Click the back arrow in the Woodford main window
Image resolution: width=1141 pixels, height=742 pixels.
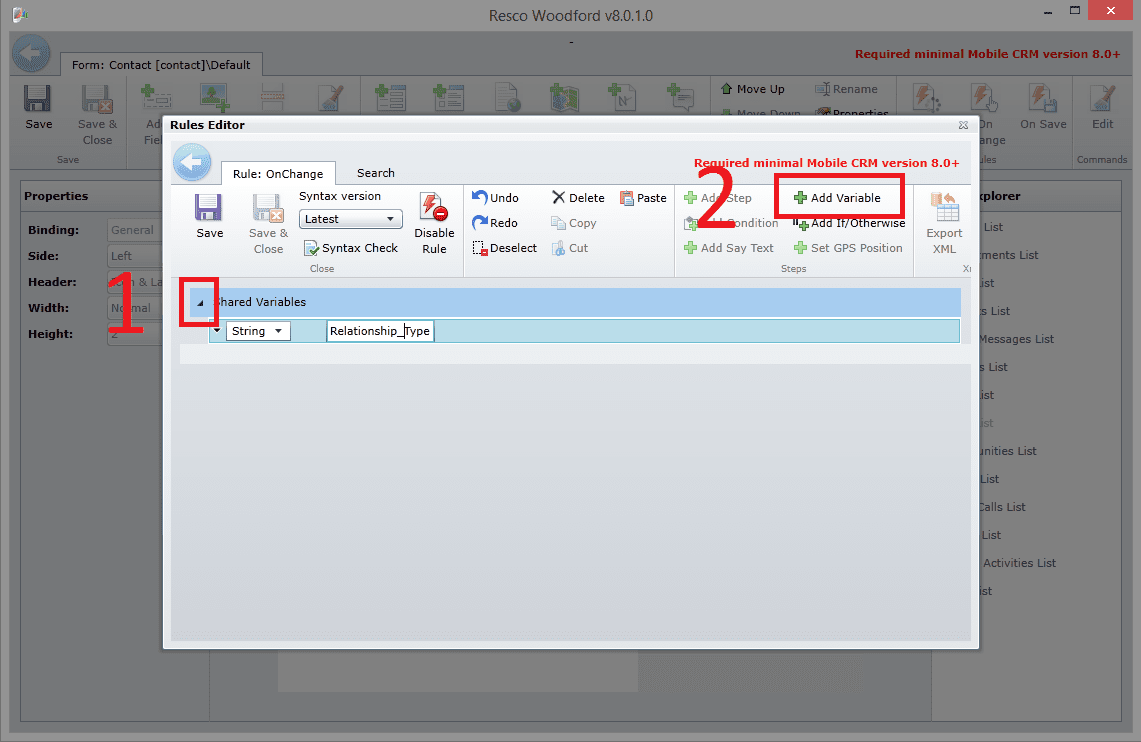tap(31, 53)
